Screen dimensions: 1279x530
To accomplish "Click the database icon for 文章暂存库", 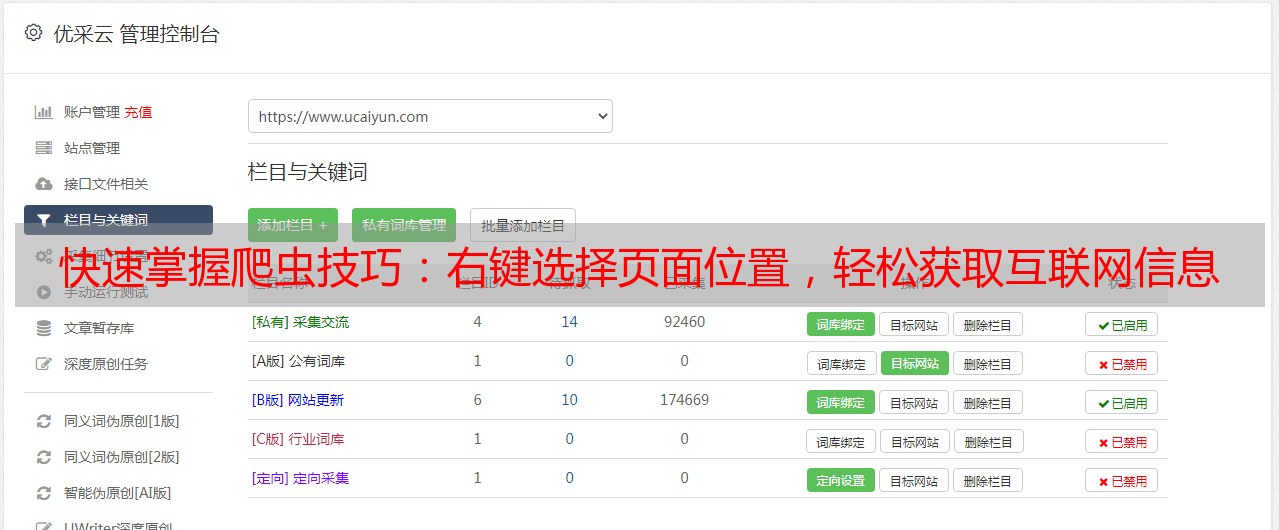I will (43, 328).
